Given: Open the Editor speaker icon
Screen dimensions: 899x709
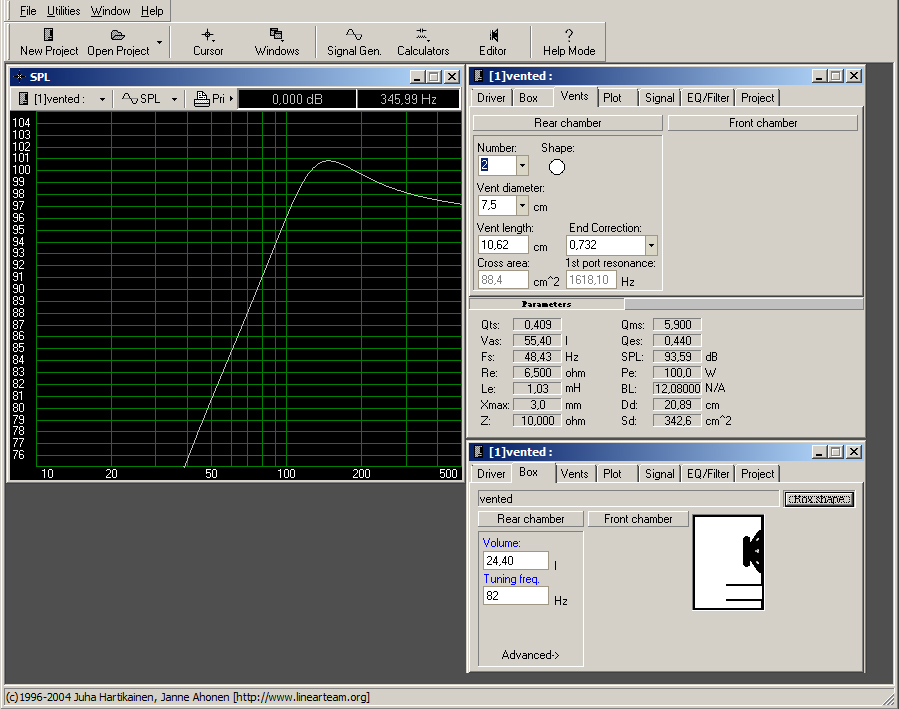Looking at the screenshot, I should click(493, 35).
